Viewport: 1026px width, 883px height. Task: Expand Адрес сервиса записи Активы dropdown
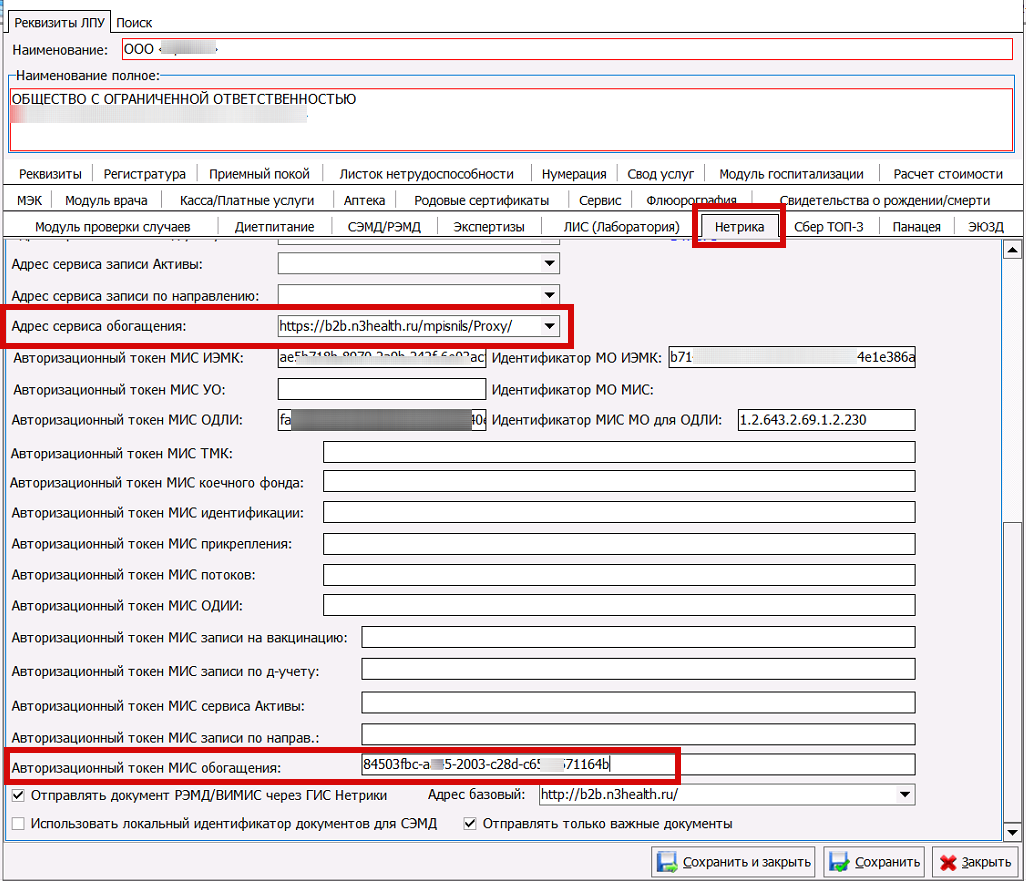(x=550, y=263)
